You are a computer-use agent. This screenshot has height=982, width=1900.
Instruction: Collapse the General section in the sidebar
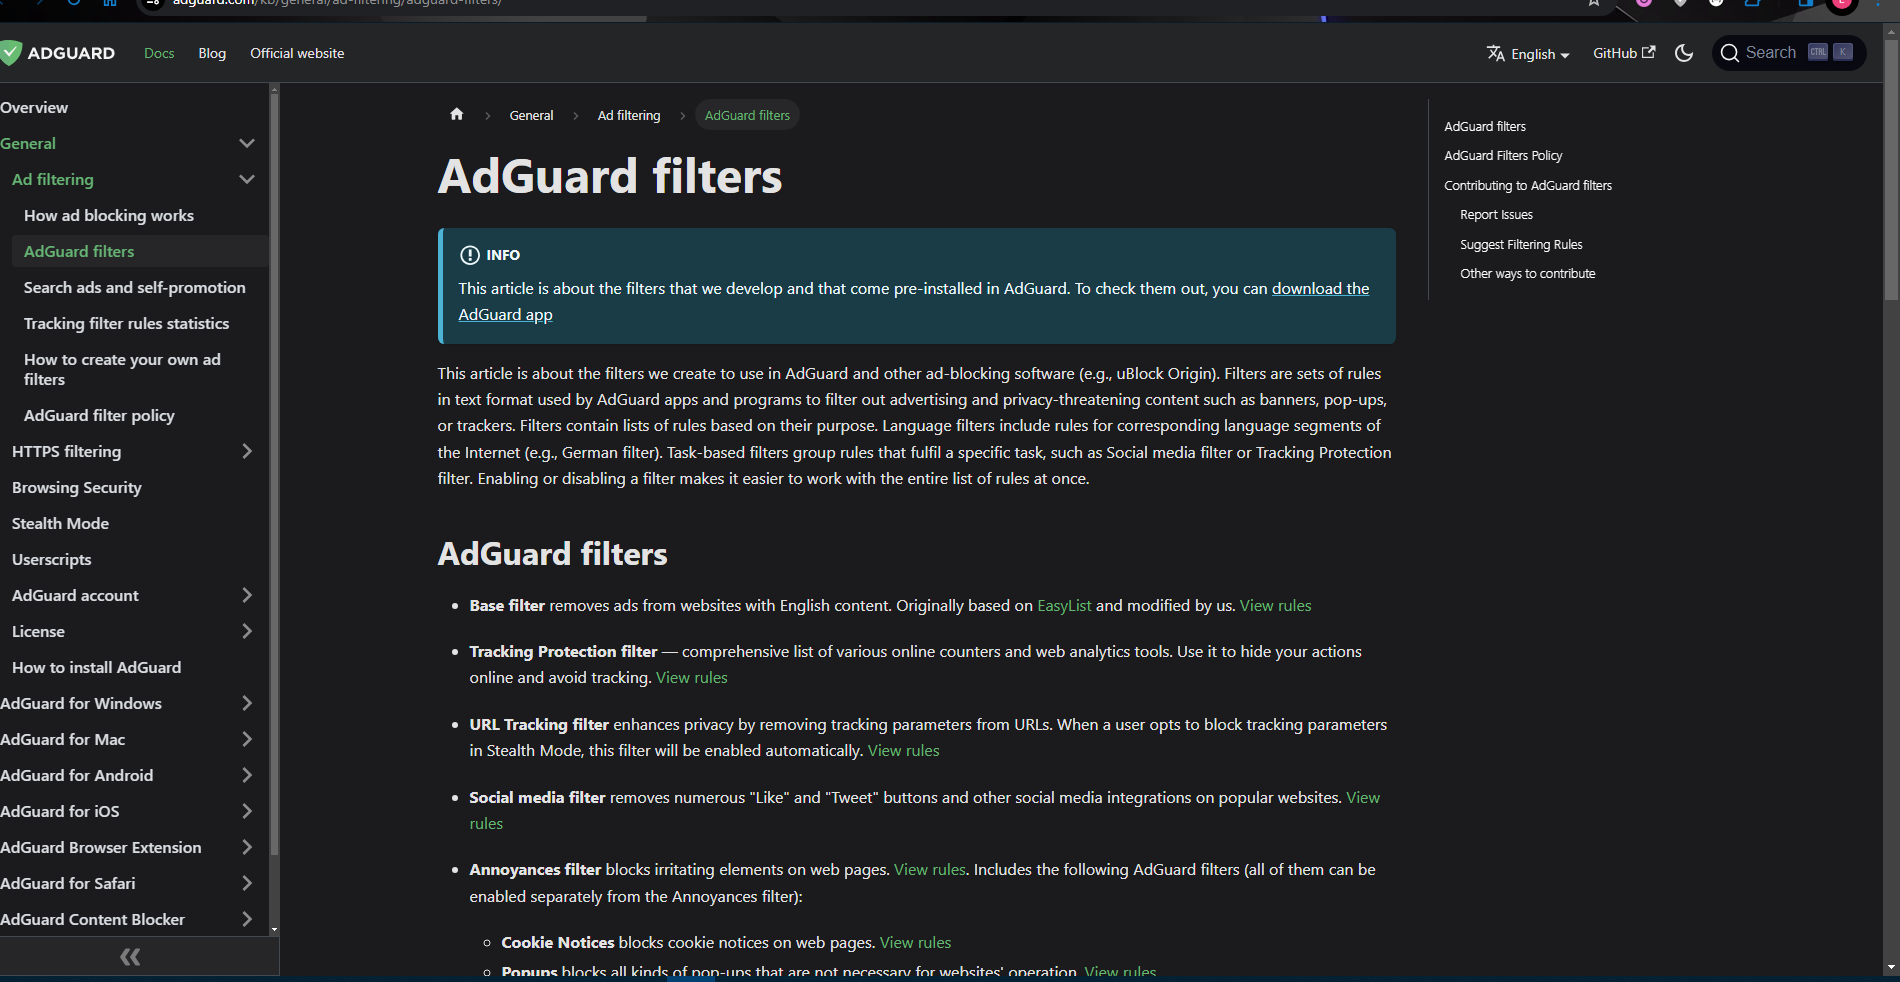247,143
